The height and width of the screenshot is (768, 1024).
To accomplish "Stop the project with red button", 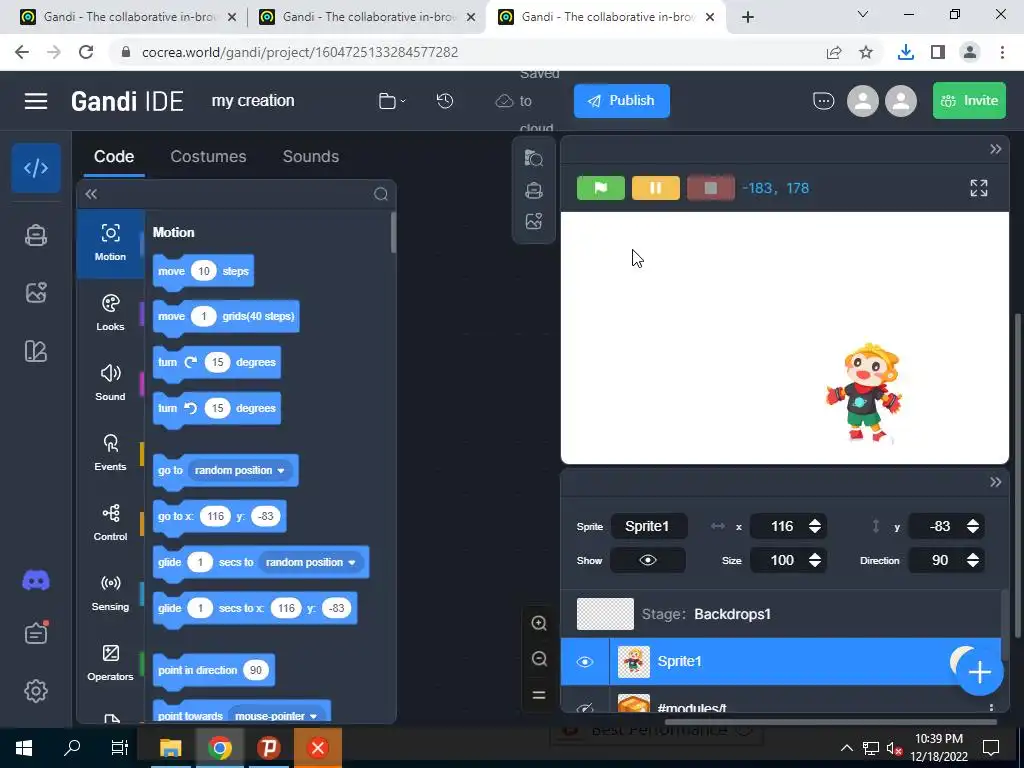I will 711,188.
